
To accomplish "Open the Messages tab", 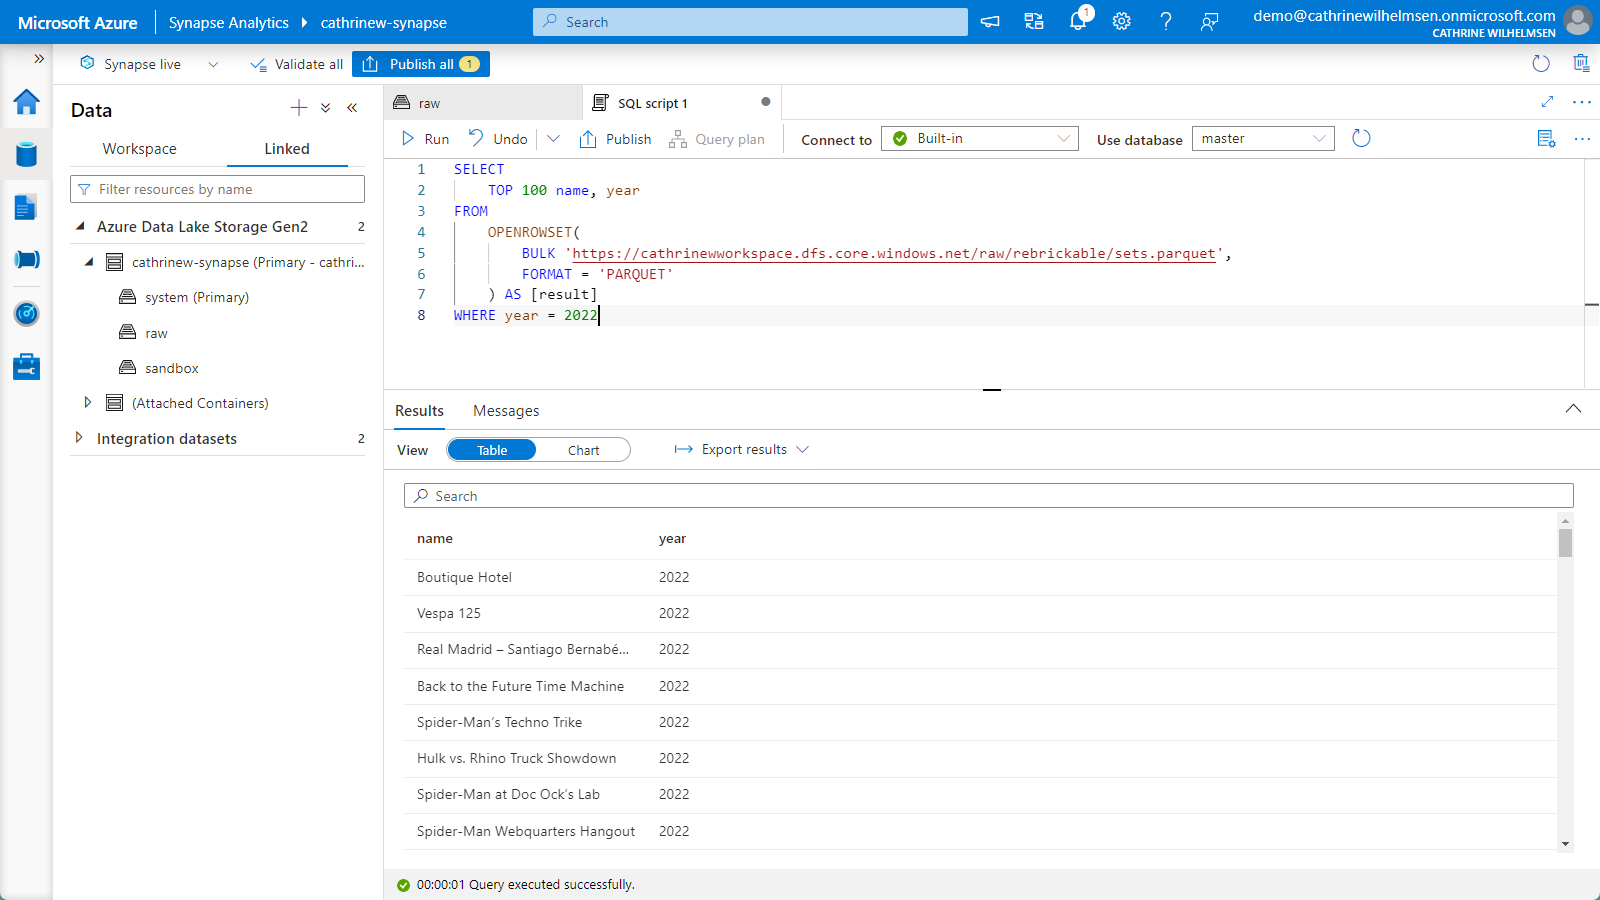I will click(506, 411).
